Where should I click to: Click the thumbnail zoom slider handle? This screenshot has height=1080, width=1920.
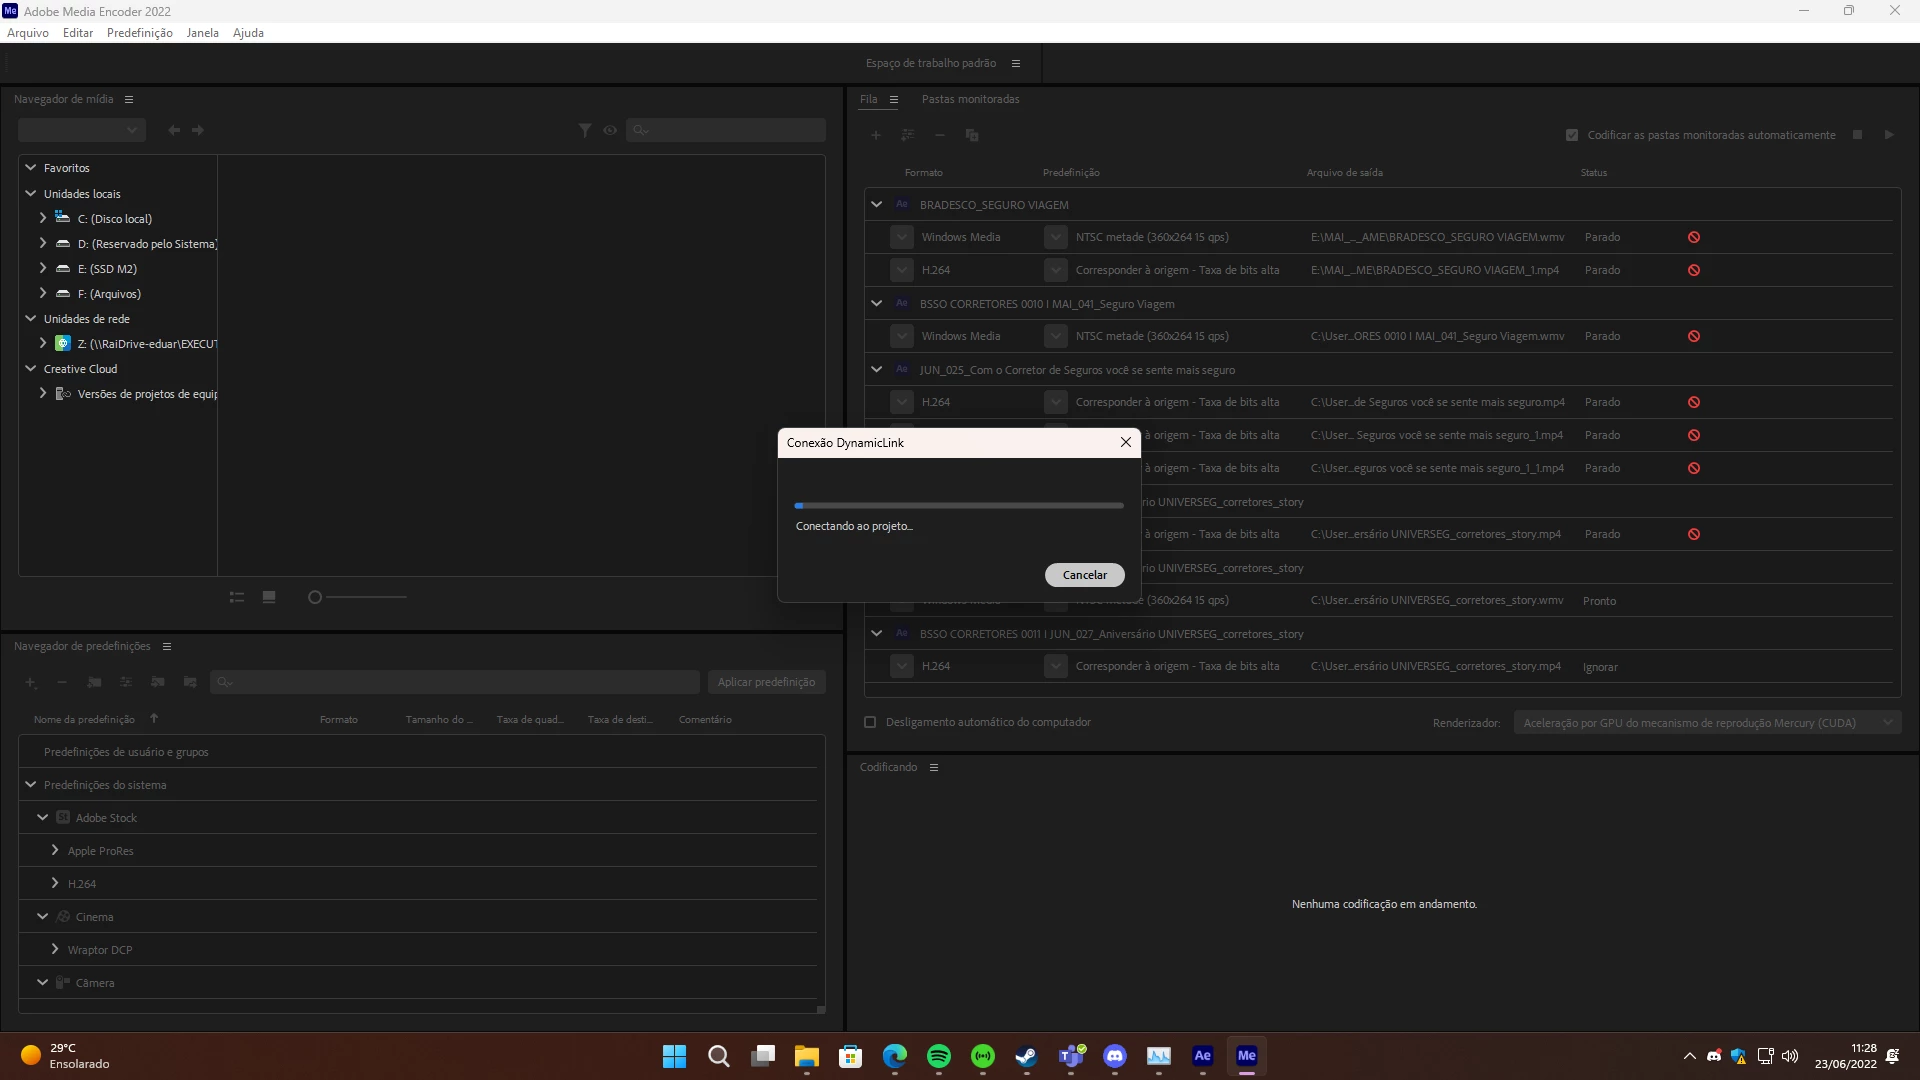315,597
